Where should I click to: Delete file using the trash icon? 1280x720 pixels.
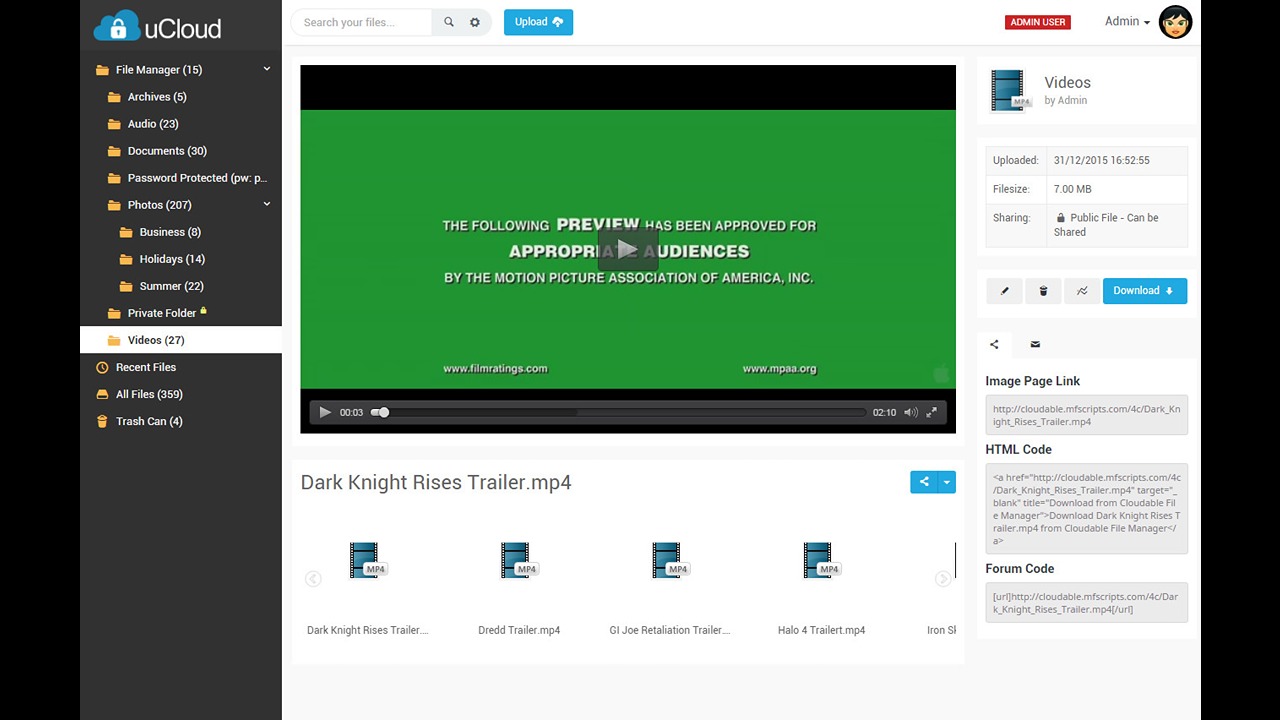coord(1043,291)
